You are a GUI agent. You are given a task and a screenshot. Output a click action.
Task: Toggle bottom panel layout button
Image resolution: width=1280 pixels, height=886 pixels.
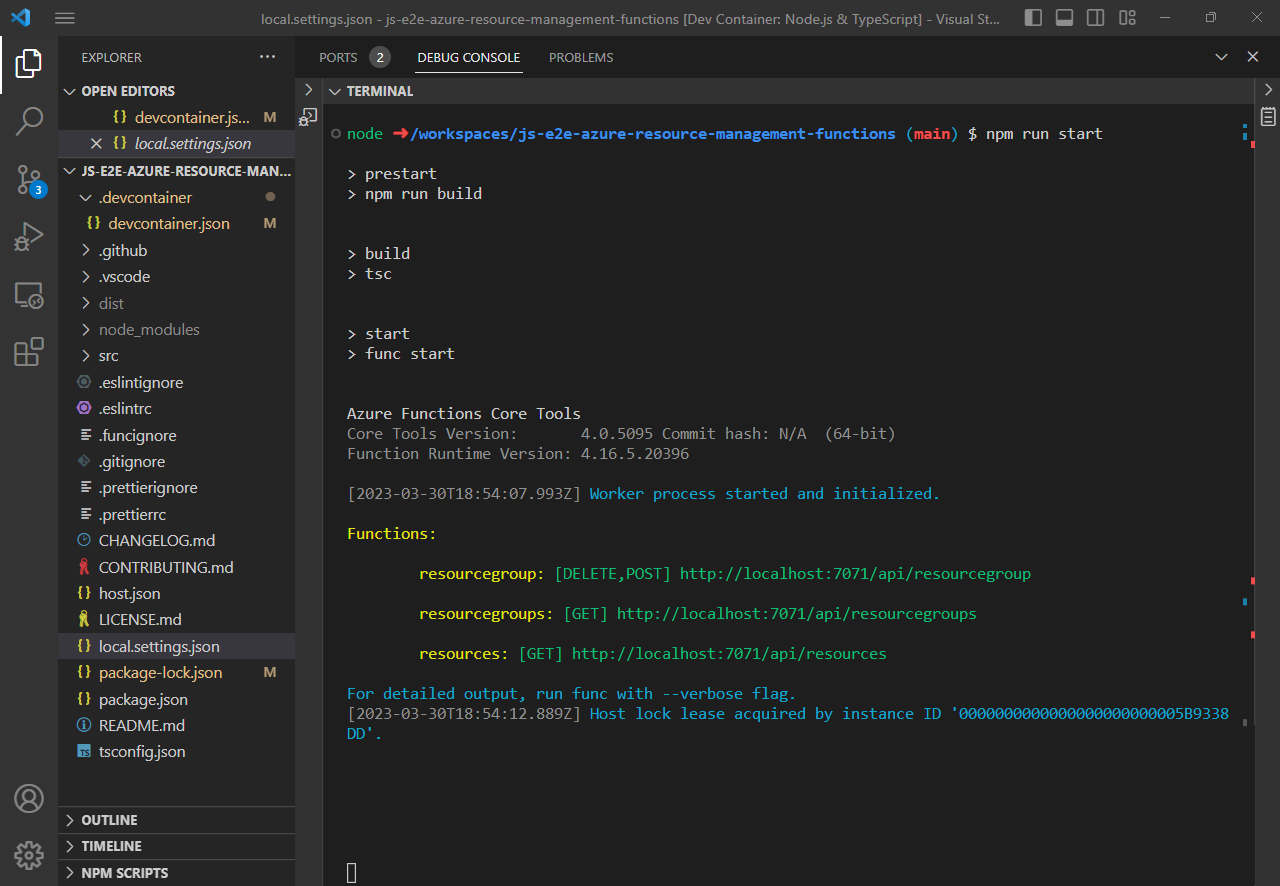(x=1064, y=18)
